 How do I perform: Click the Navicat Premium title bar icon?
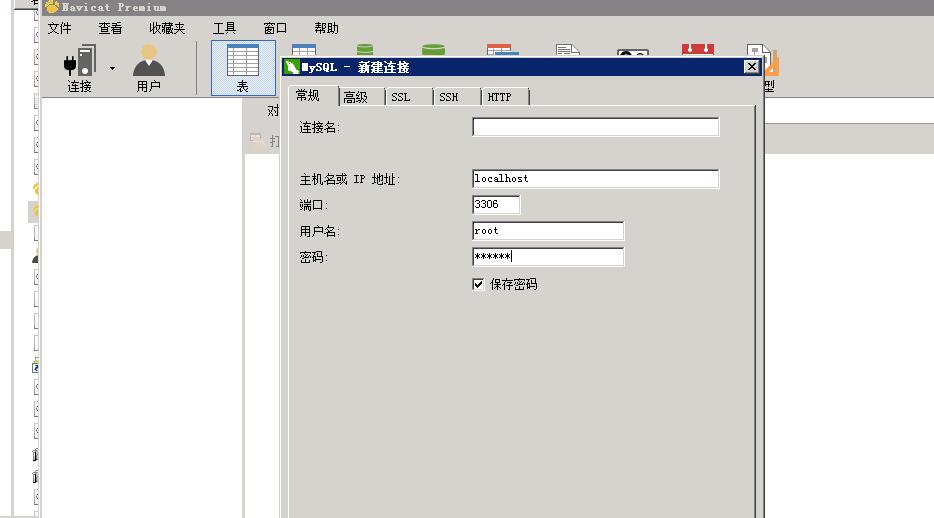pyautogui.click(x=52, y=7)
